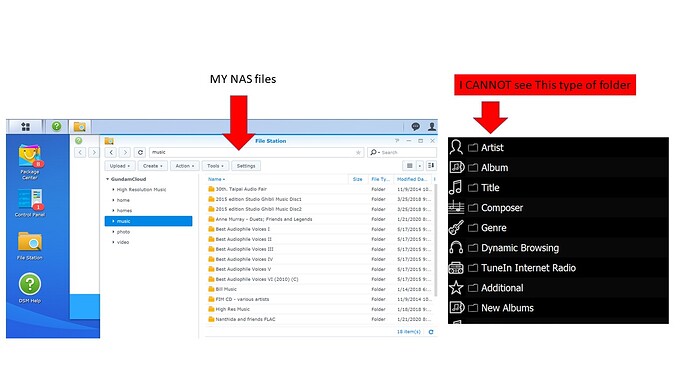
Task: Open the Create dropdown menu
Action: (x=153, y=166)
